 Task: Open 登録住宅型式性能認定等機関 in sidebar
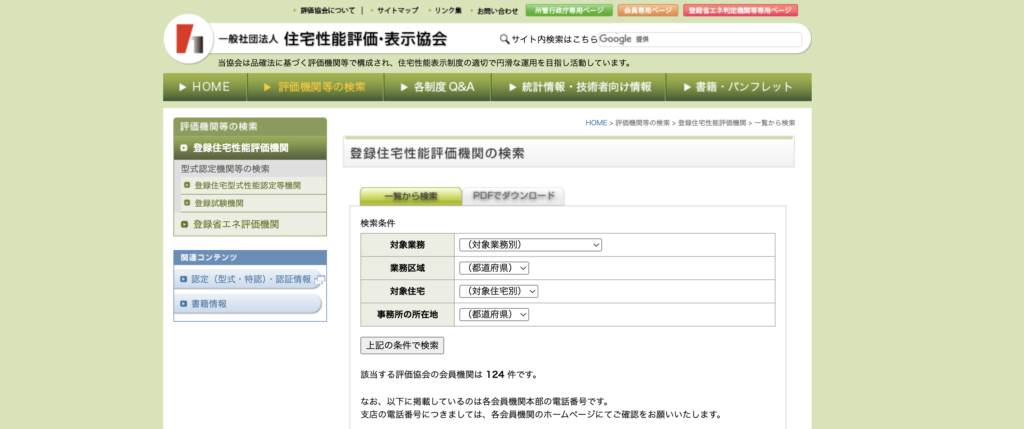pyautogui.click(x=248, y=185)
